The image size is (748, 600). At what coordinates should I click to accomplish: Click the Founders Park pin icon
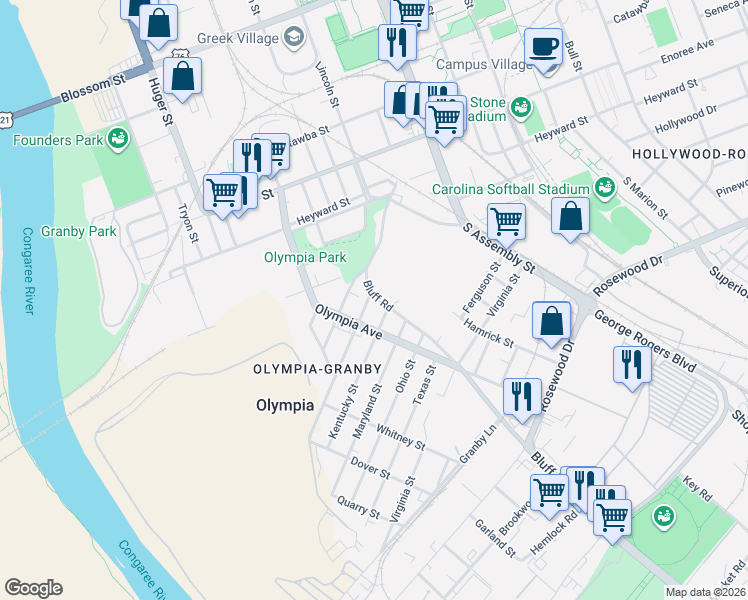pos(117,139)
